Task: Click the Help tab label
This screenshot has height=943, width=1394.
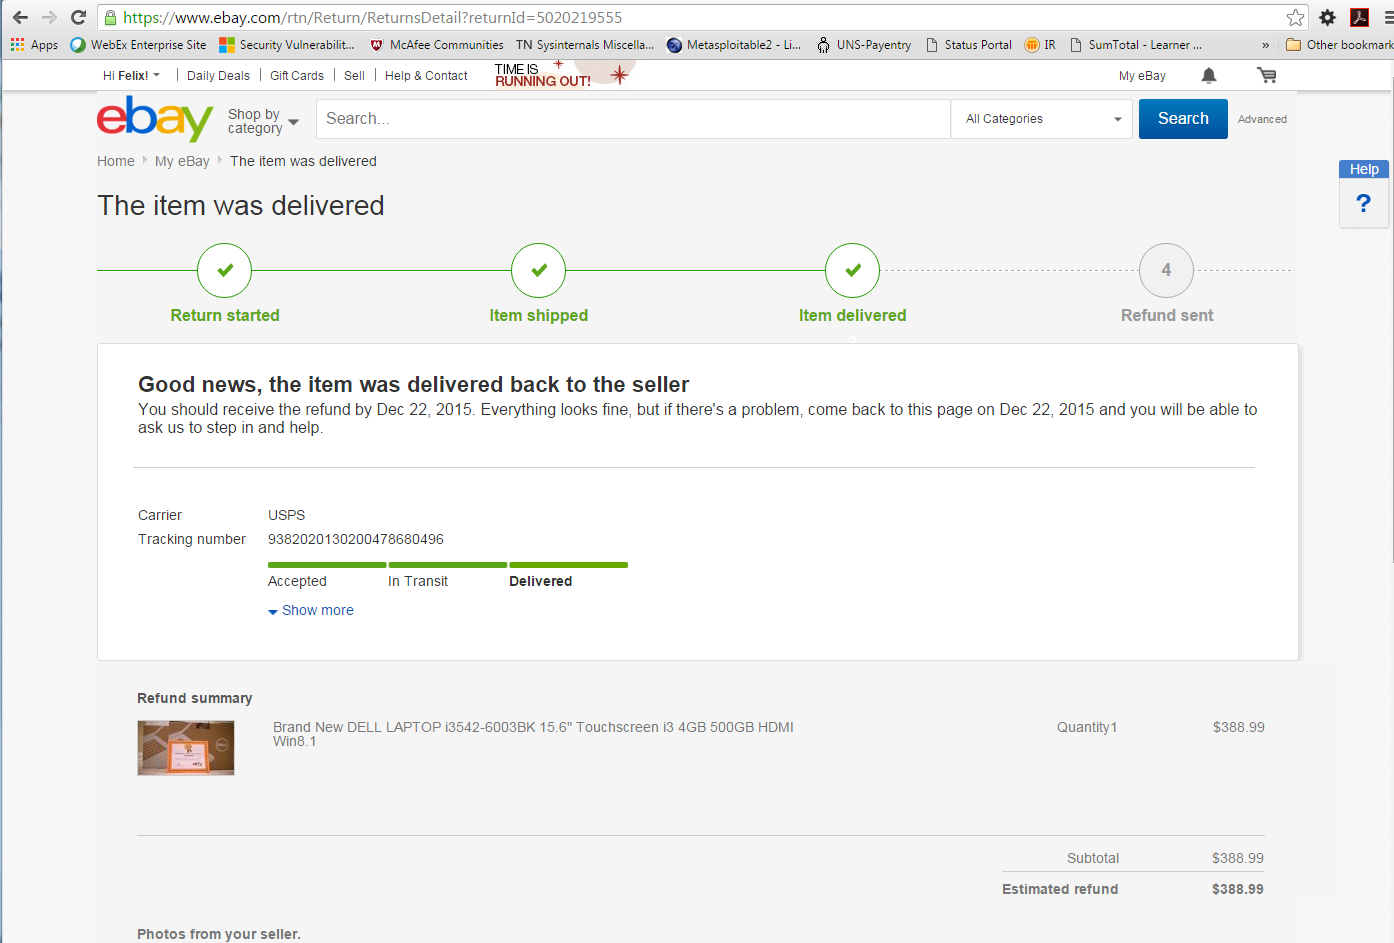Action: pyautogui.click(x=1364, y=169)
